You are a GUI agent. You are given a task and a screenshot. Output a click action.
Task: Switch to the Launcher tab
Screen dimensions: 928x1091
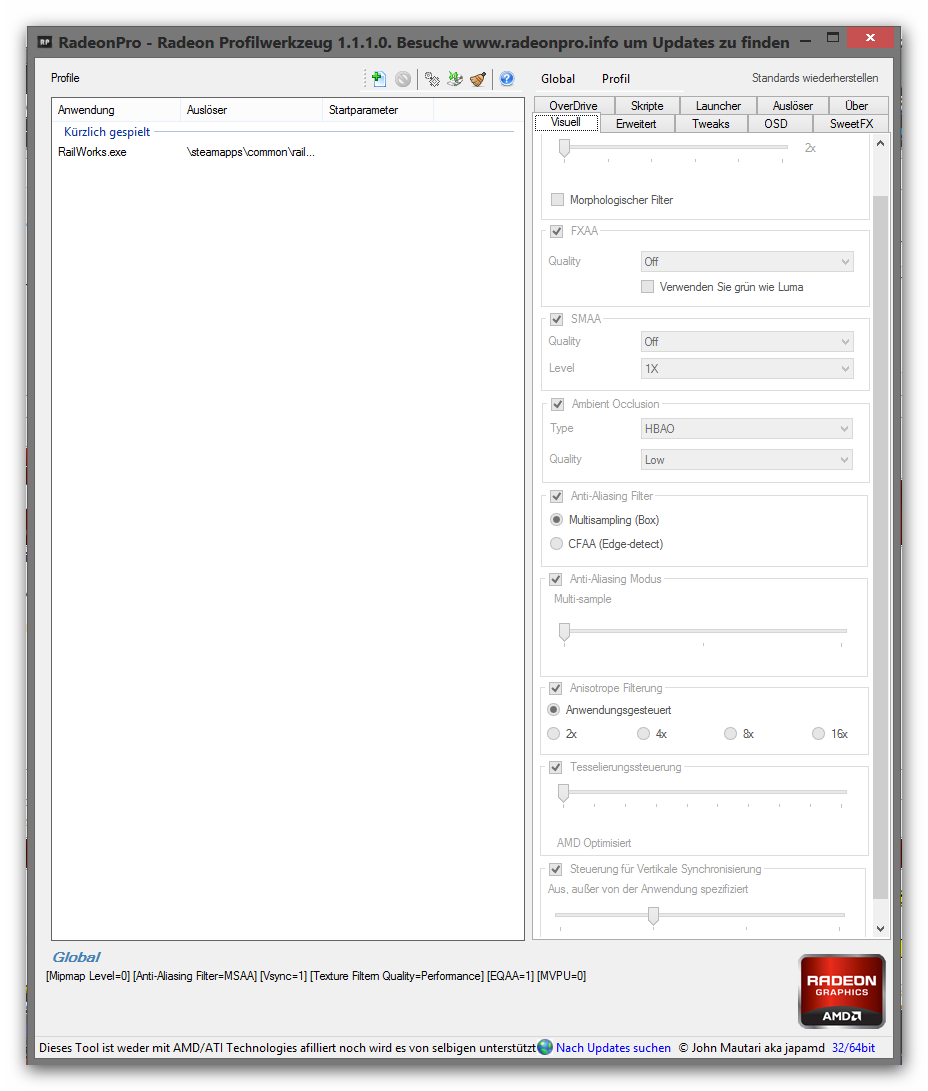(x=718, y=106)
